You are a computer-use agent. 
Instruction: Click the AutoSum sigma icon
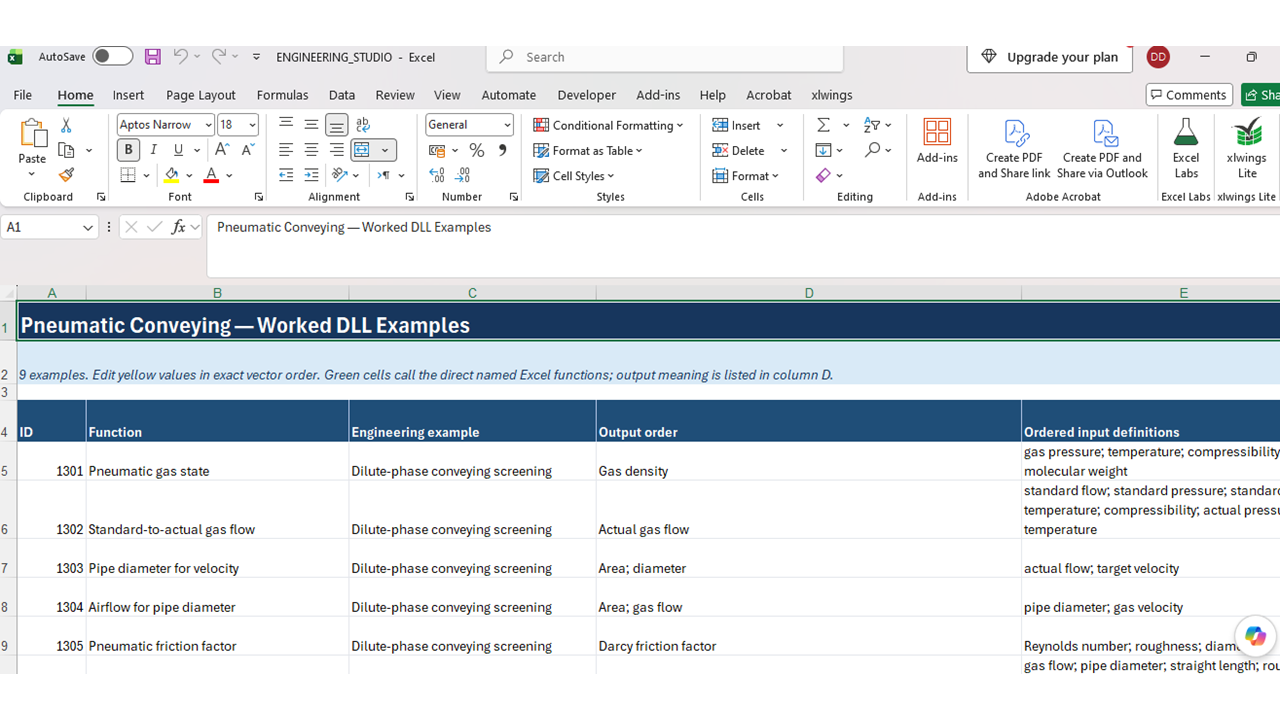click(x=823, y=125)
